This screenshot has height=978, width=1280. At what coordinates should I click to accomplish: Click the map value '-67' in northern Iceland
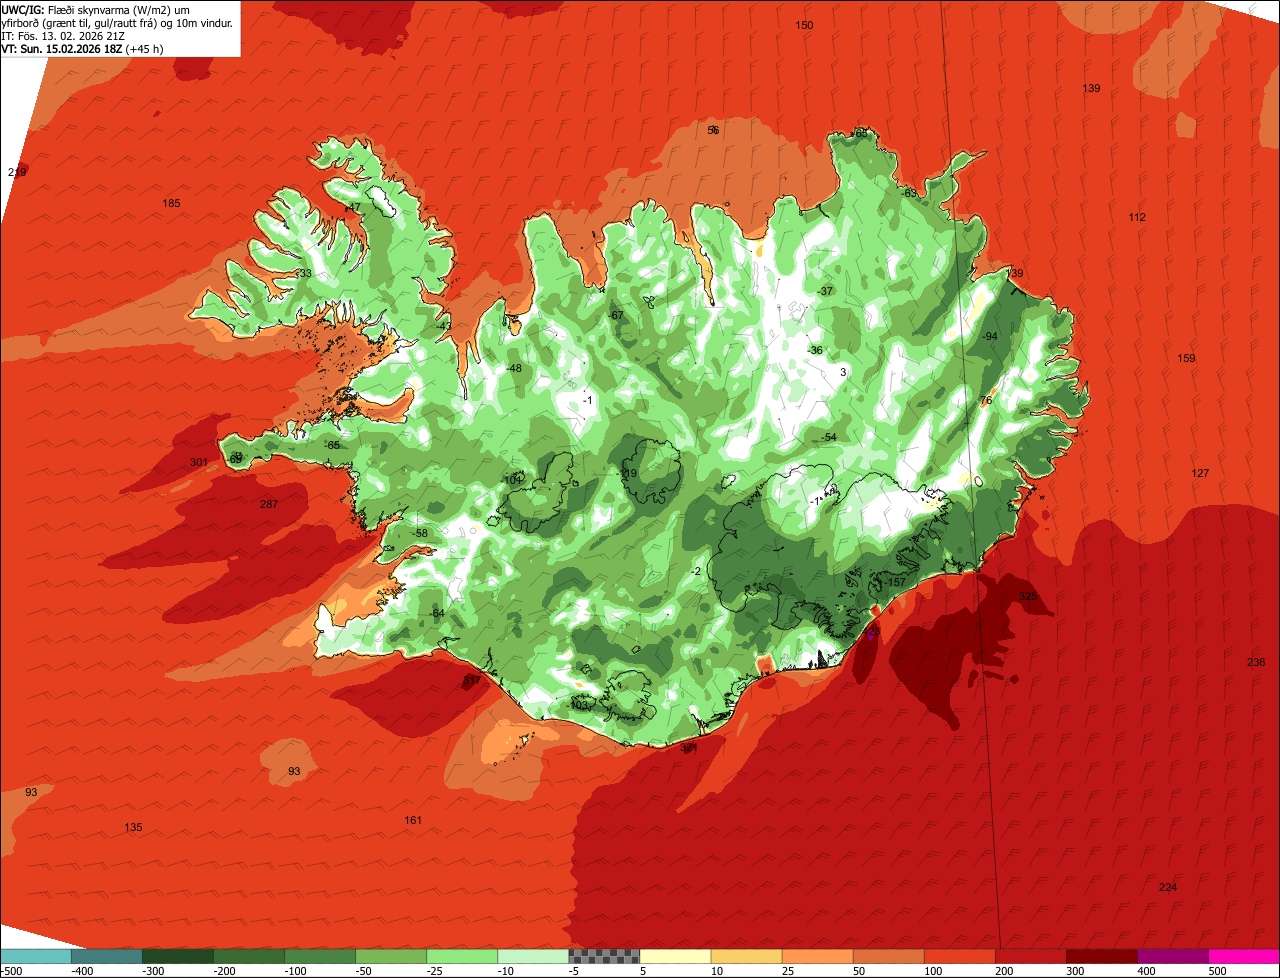tap(616, 316)
